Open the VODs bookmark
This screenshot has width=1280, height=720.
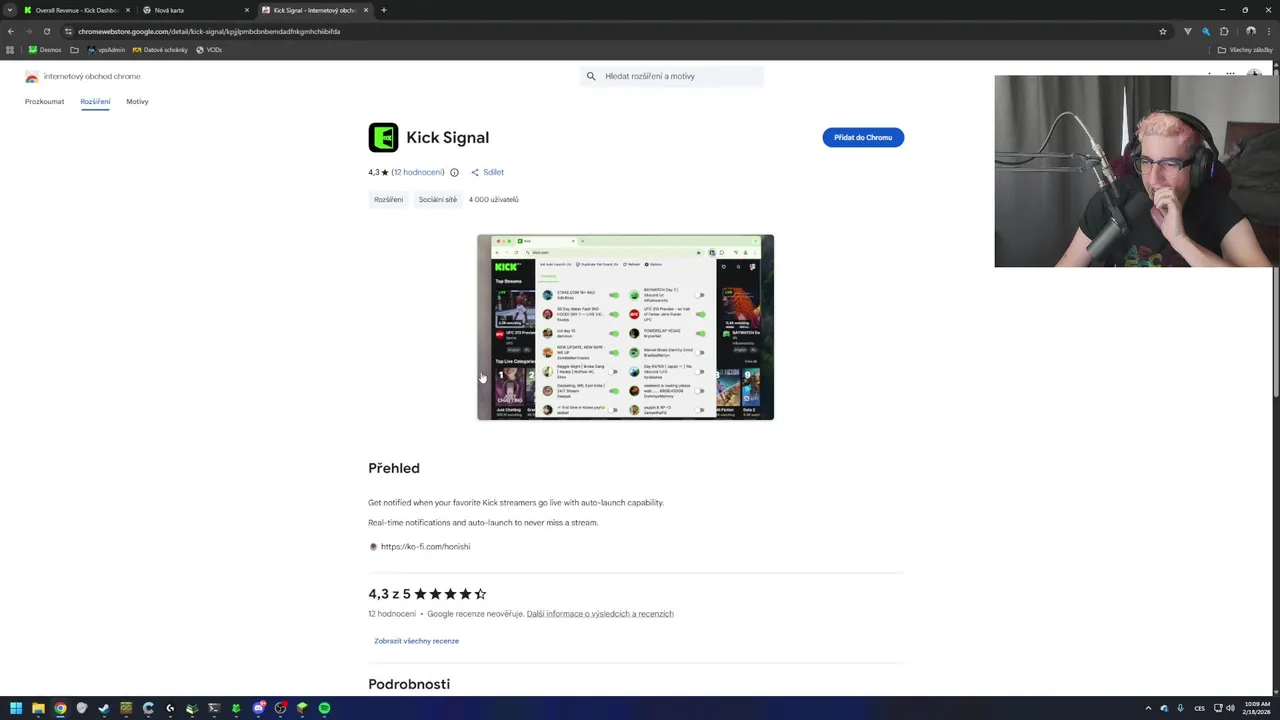point(209,50)
